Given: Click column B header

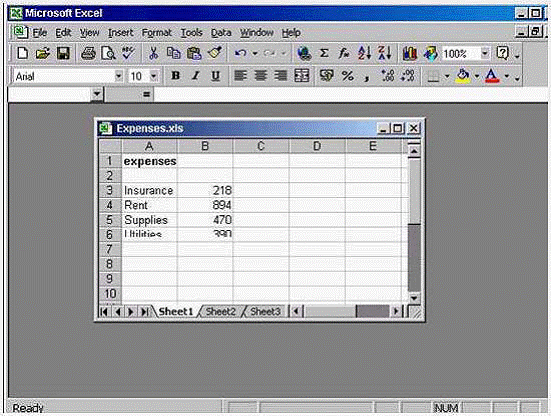Looking at the screenshot, I should (205, 146).
